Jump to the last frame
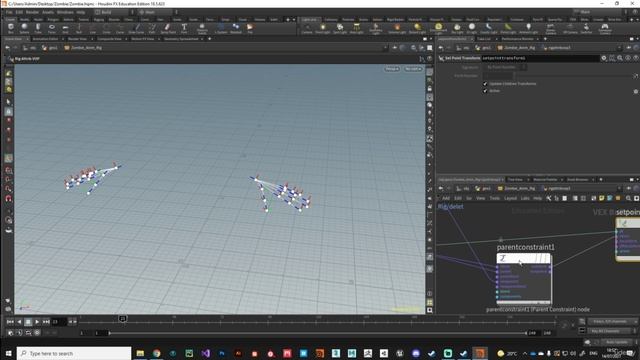Image resolution: width=640 pixels, height=360 pixels. click(46, 322)
